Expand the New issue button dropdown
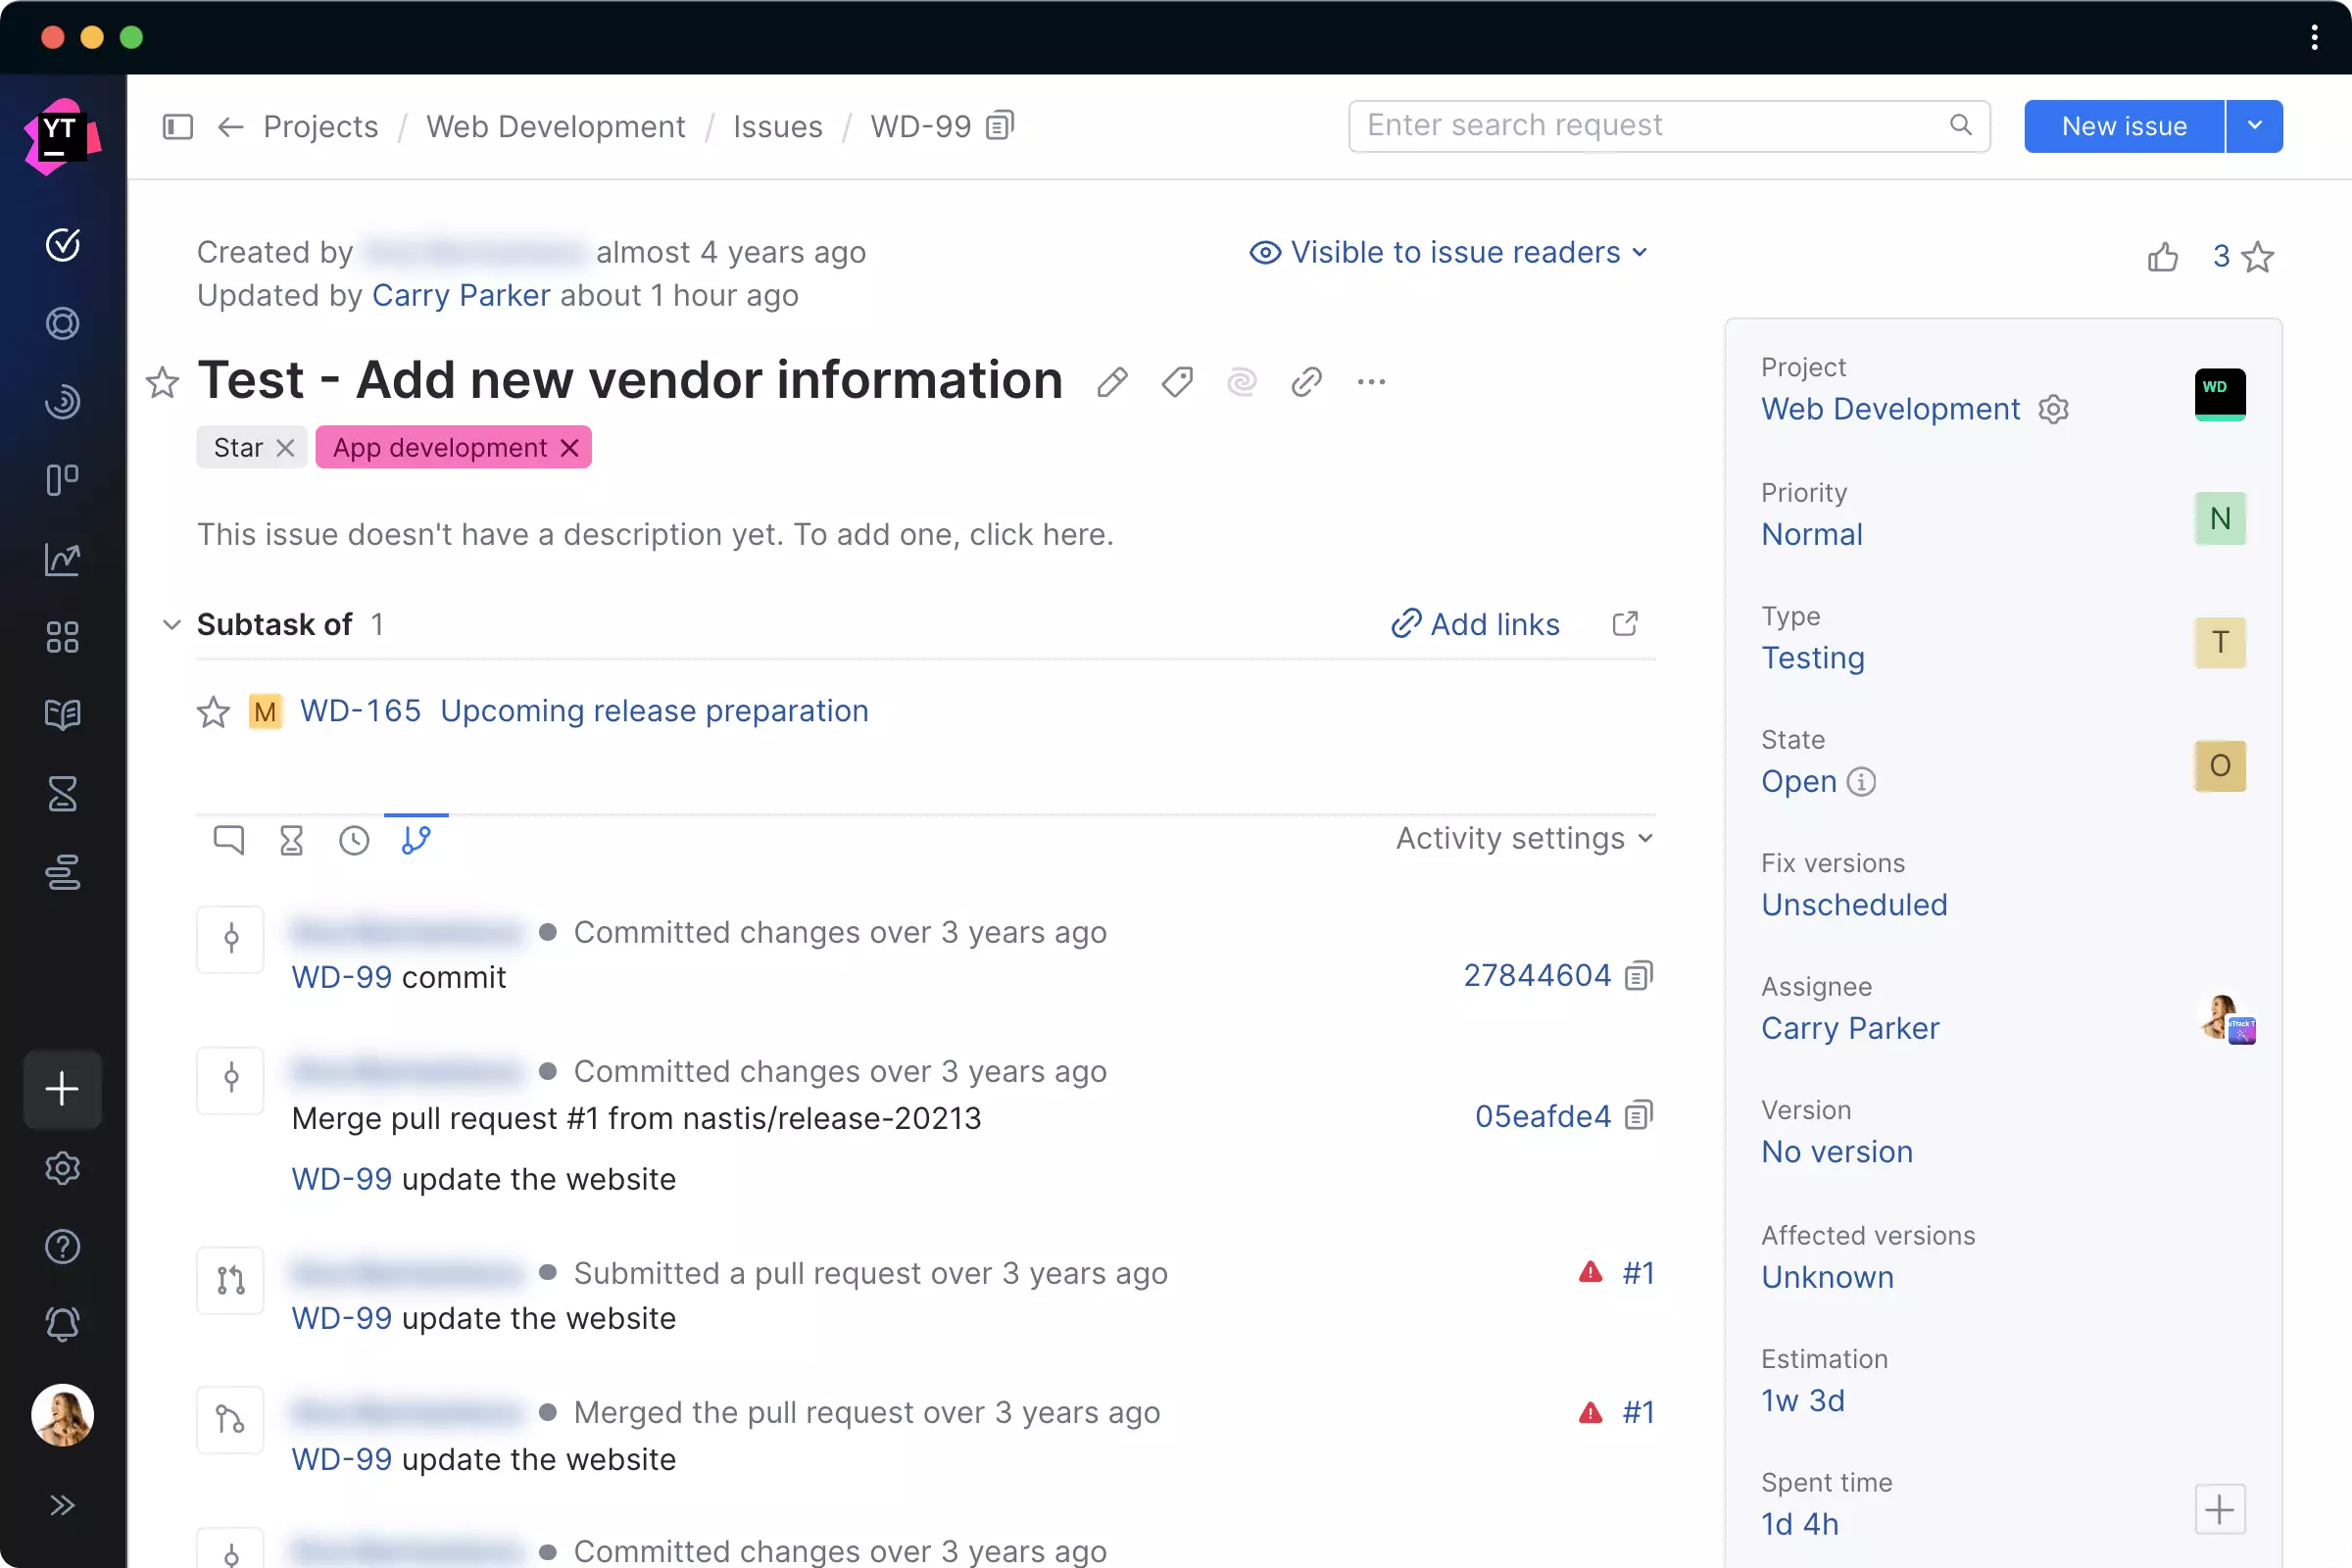Image resolution: width=2352 pixels, height=1568 pixels. point(2253,125)
